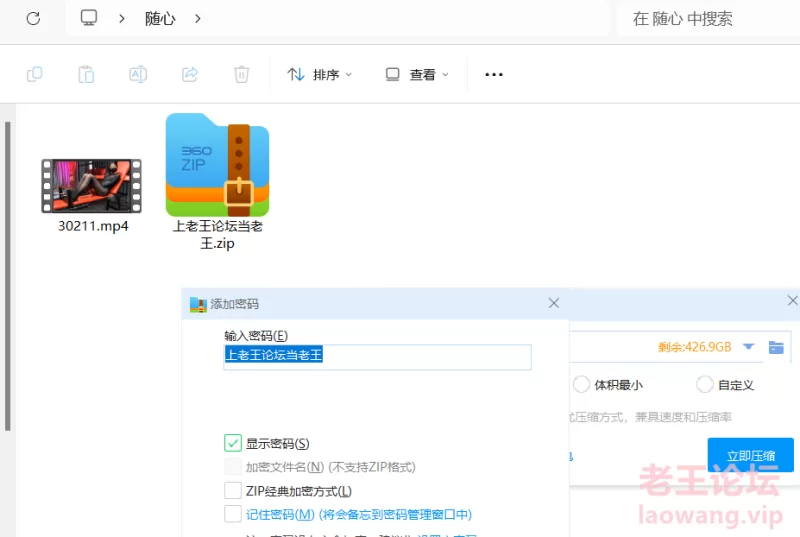Click the This PC monitor icon in address bar
The image size is (800, 537).
pos(89,18)
